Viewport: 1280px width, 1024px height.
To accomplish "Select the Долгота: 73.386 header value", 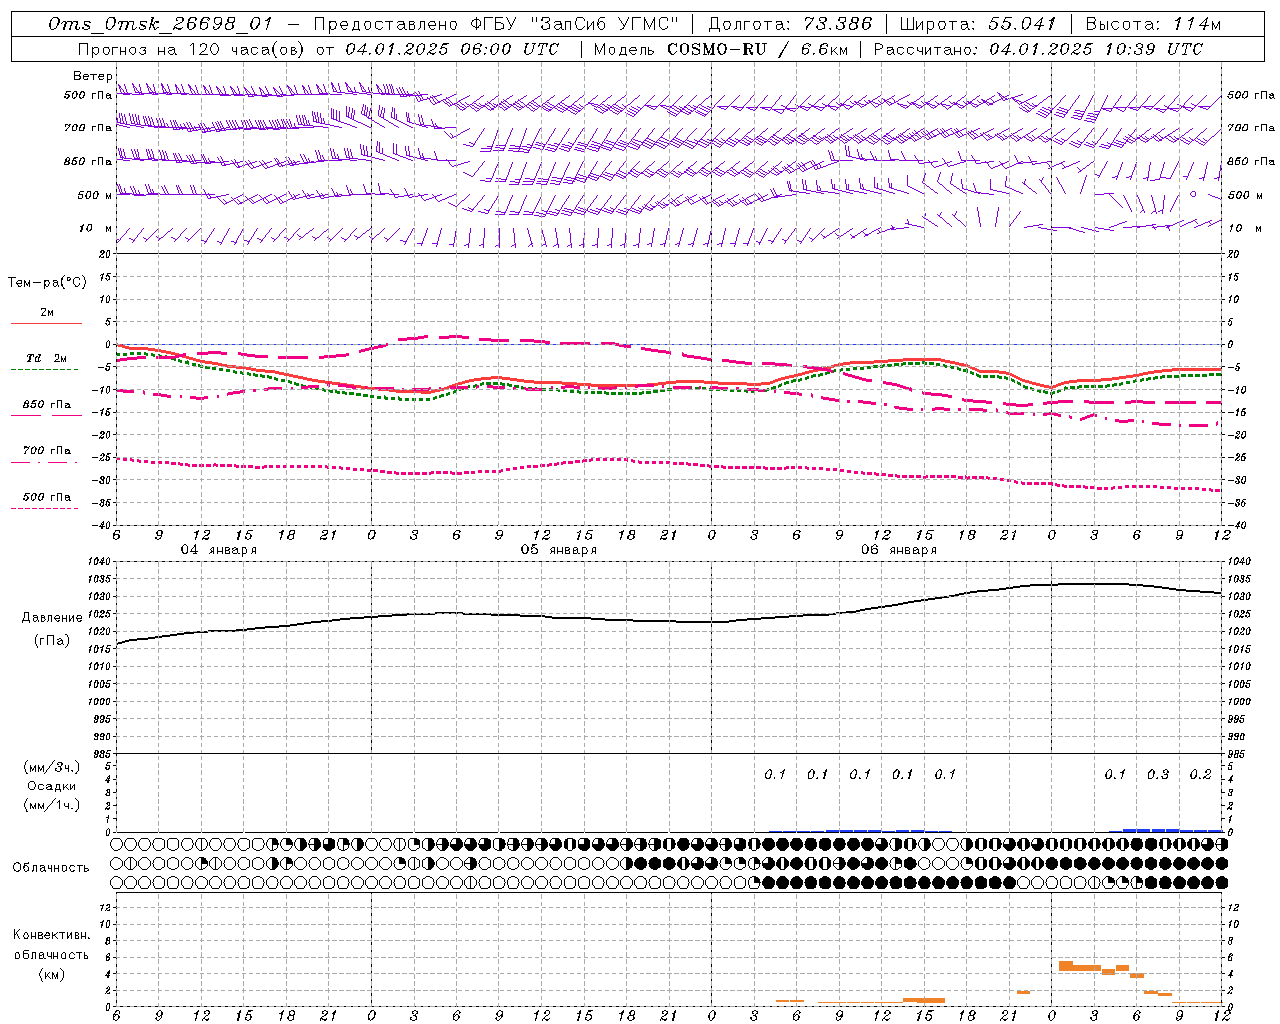I will (x=790, y=24).
